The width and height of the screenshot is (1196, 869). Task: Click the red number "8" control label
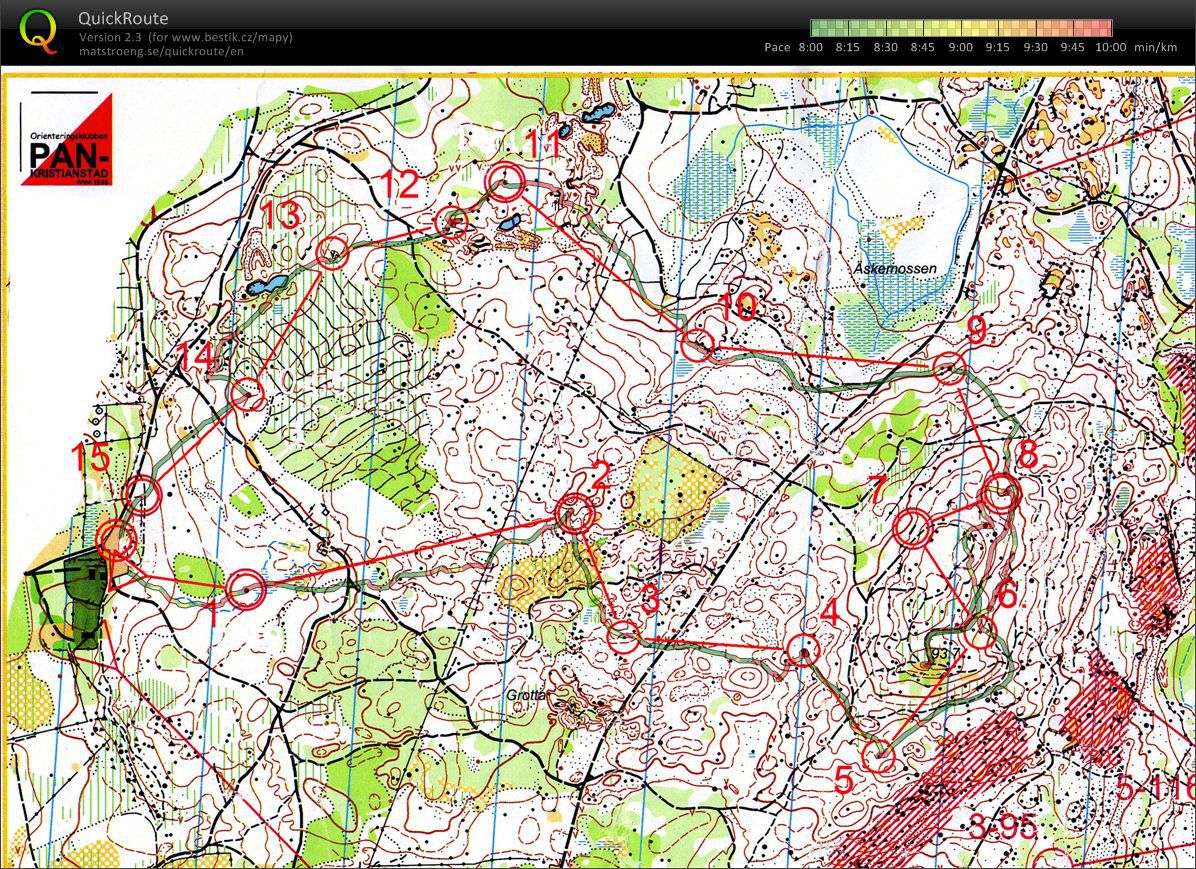[x=1028, y=455]
